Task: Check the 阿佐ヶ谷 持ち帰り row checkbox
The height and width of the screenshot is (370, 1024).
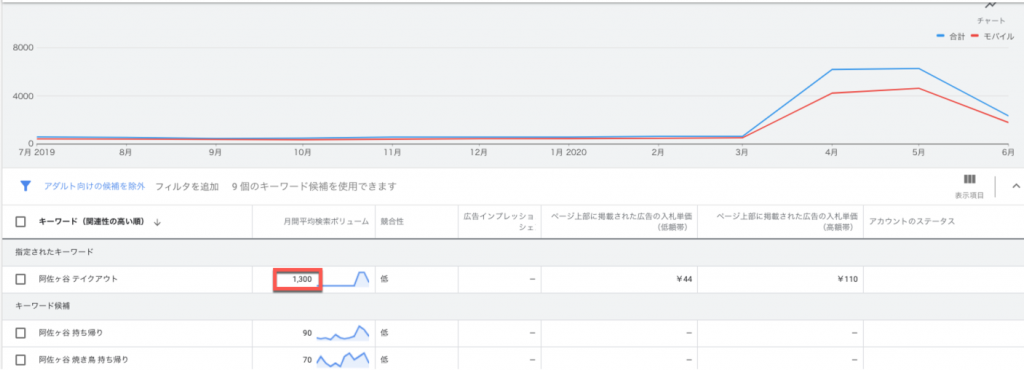Action: [21, 333]
